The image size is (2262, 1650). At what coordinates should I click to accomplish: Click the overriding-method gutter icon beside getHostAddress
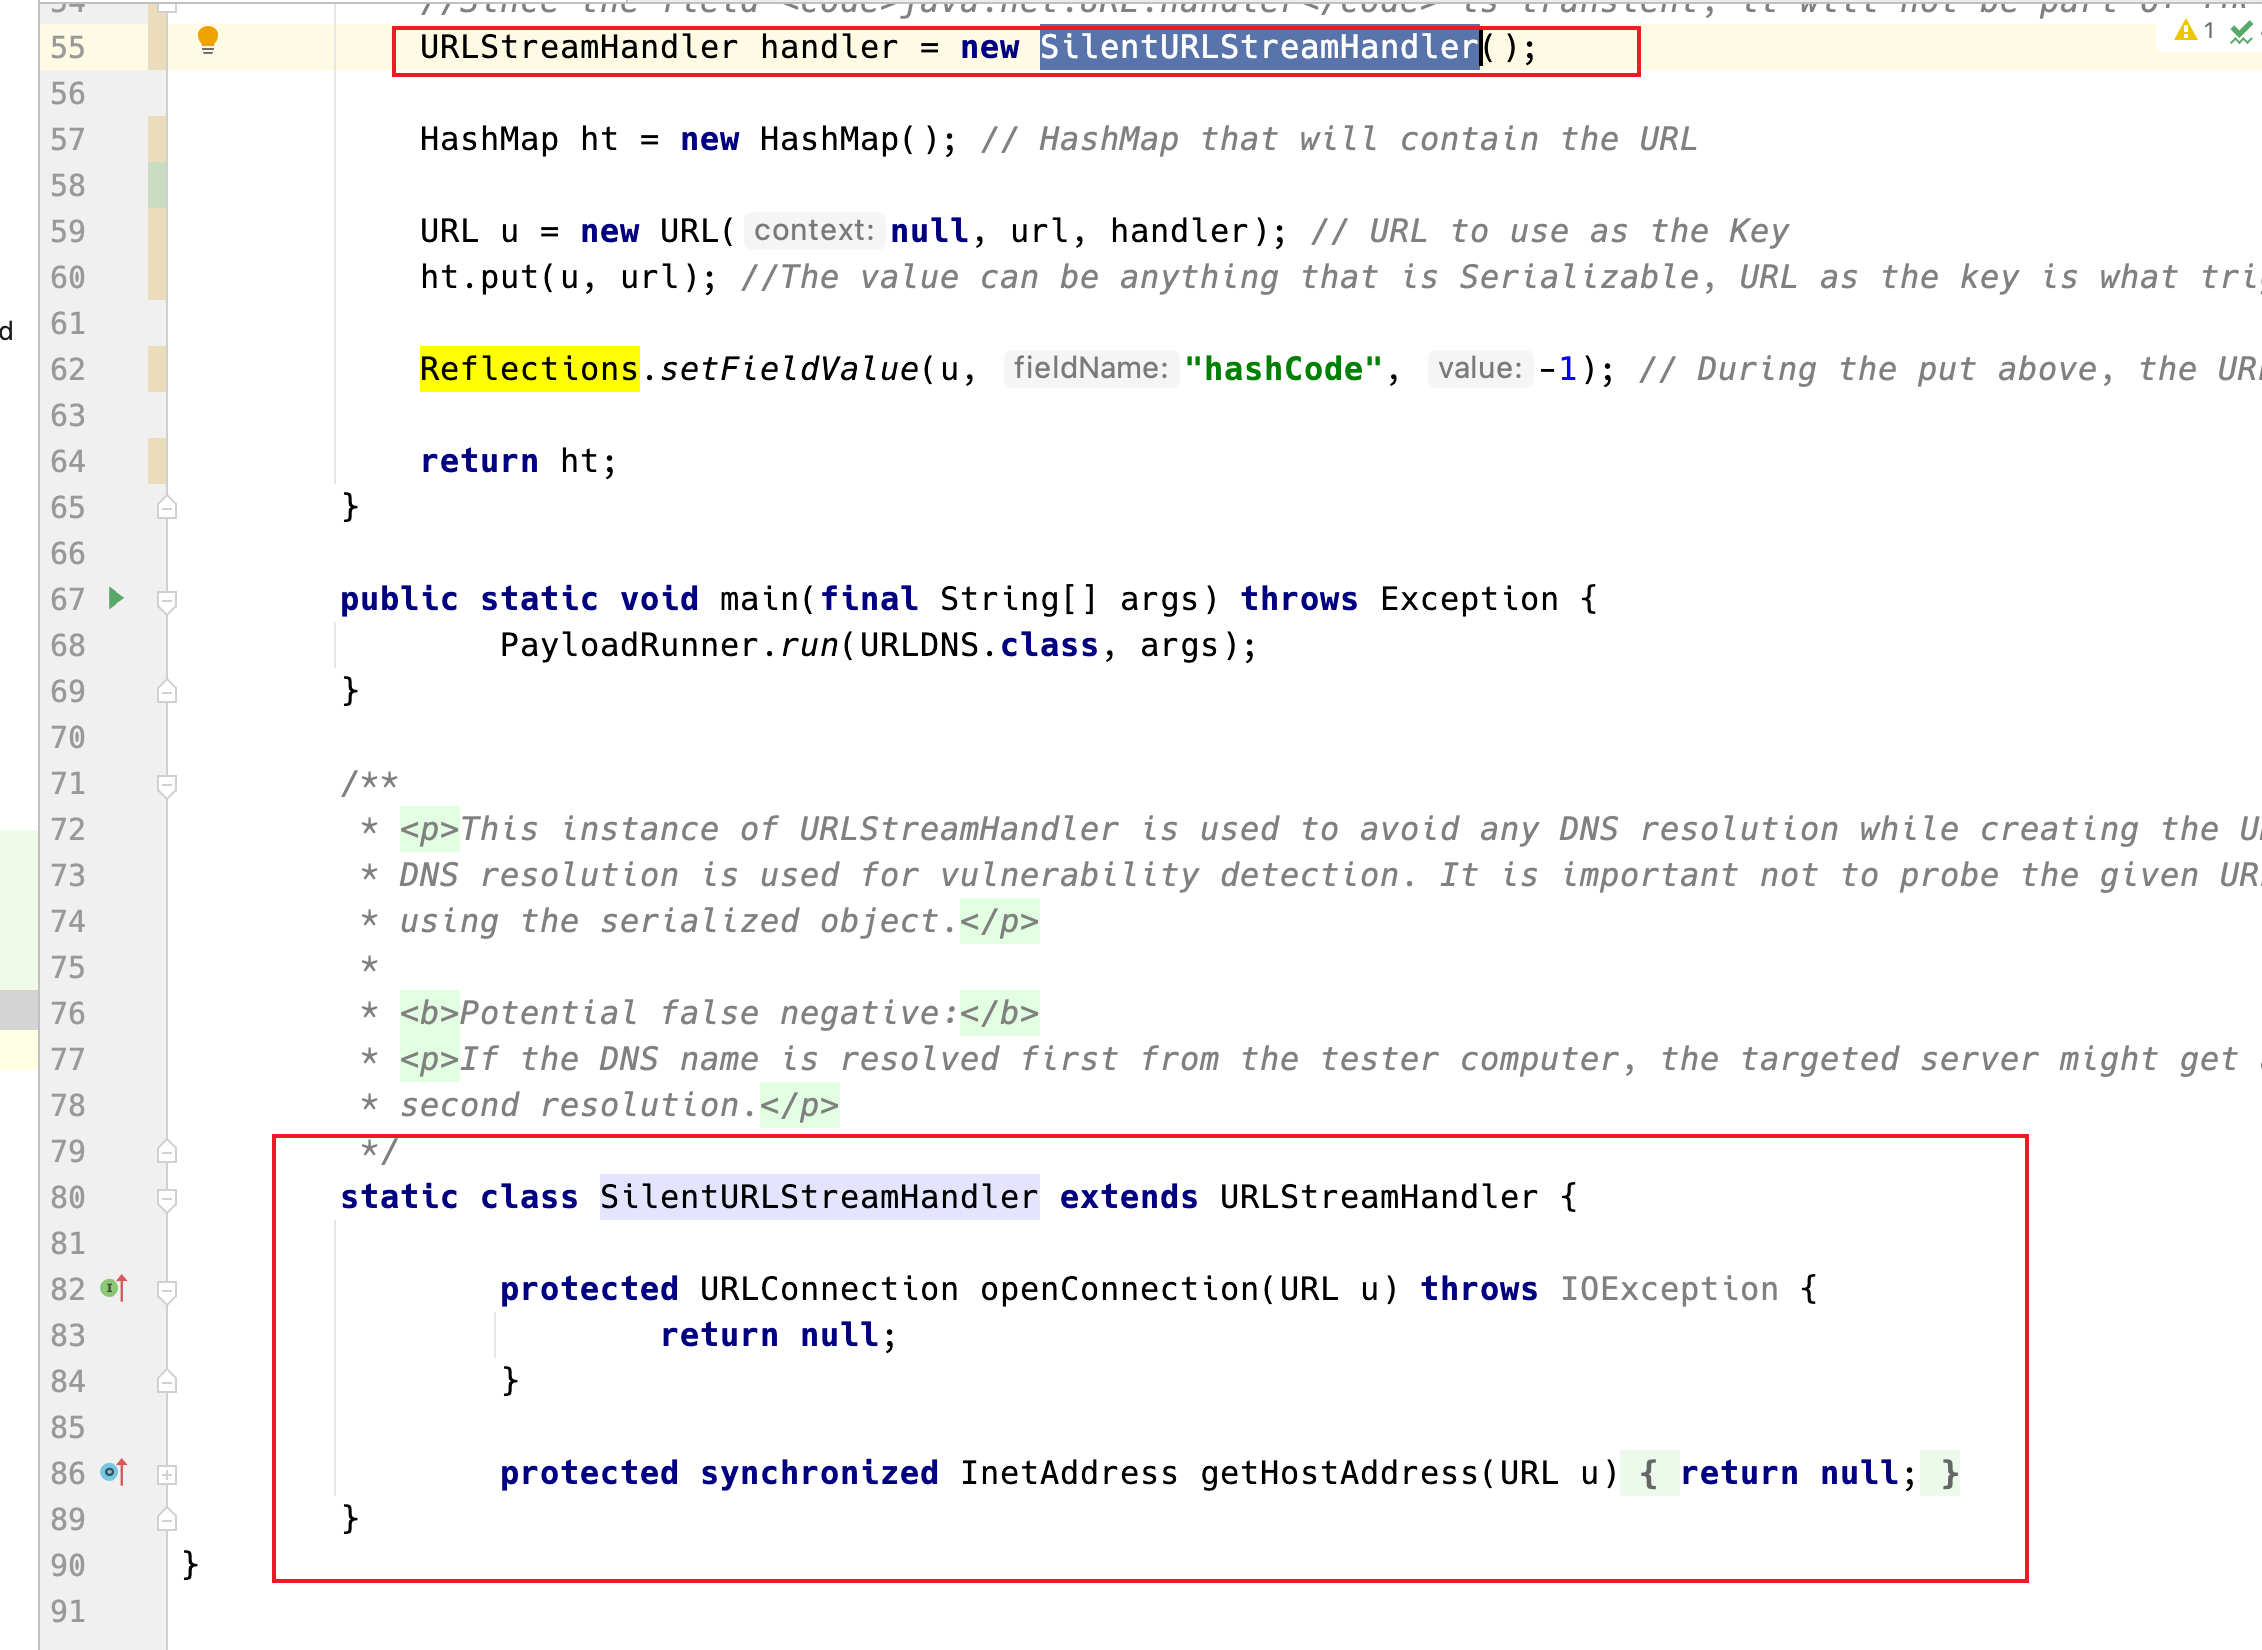(108, 1472)
